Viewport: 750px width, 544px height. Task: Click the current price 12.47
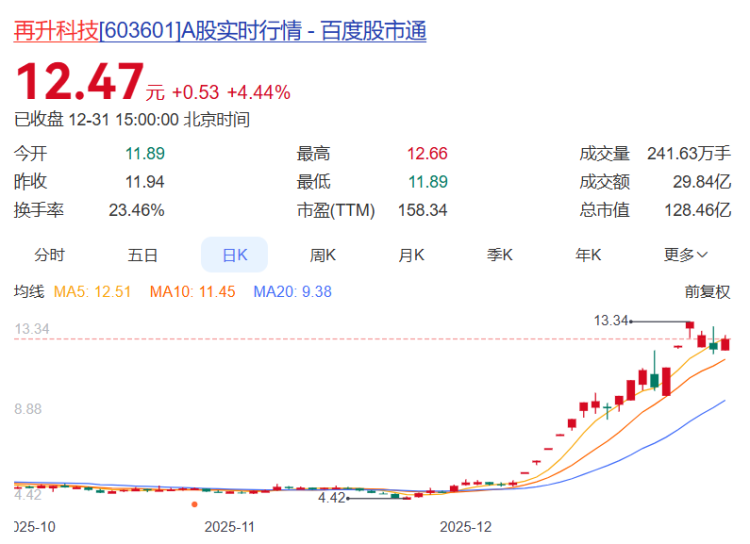79,81
